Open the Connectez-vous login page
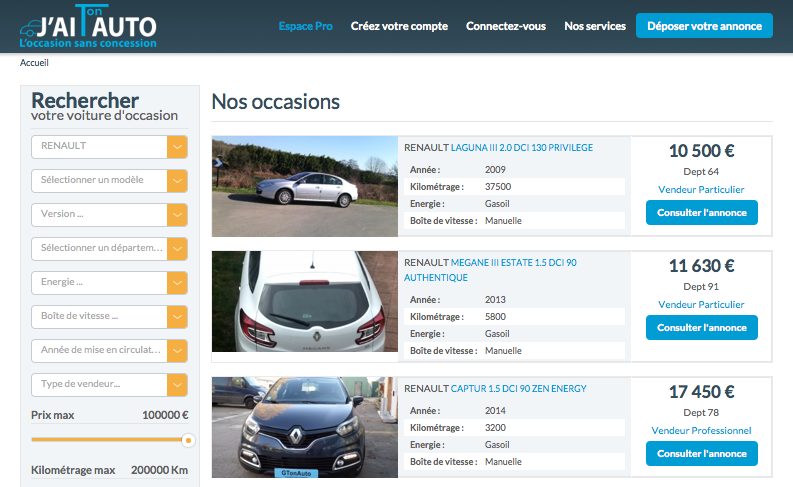This screenshot has height=487, width=793. pyautogui.click(x=506, y=26)
